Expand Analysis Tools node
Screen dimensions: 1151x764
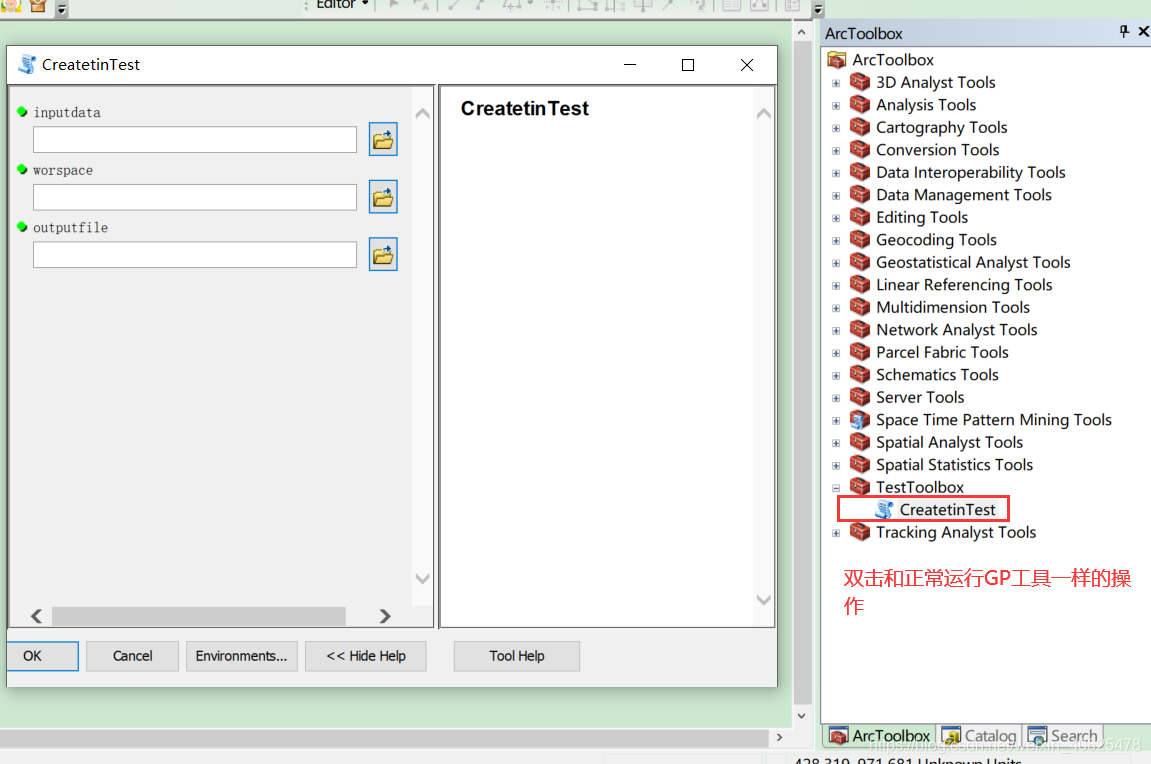pyautogui.click(x=836, y=106)
